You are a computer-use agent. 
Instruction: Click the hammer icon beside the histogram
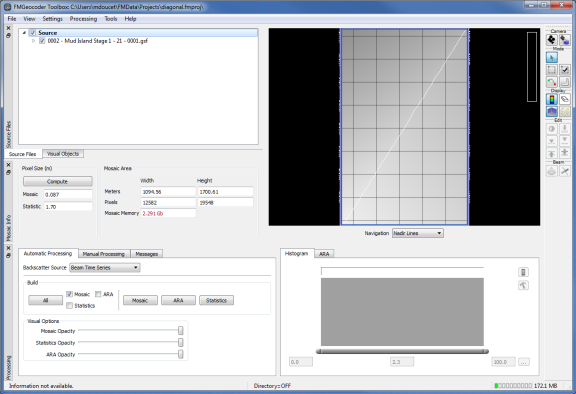(523, 285)
